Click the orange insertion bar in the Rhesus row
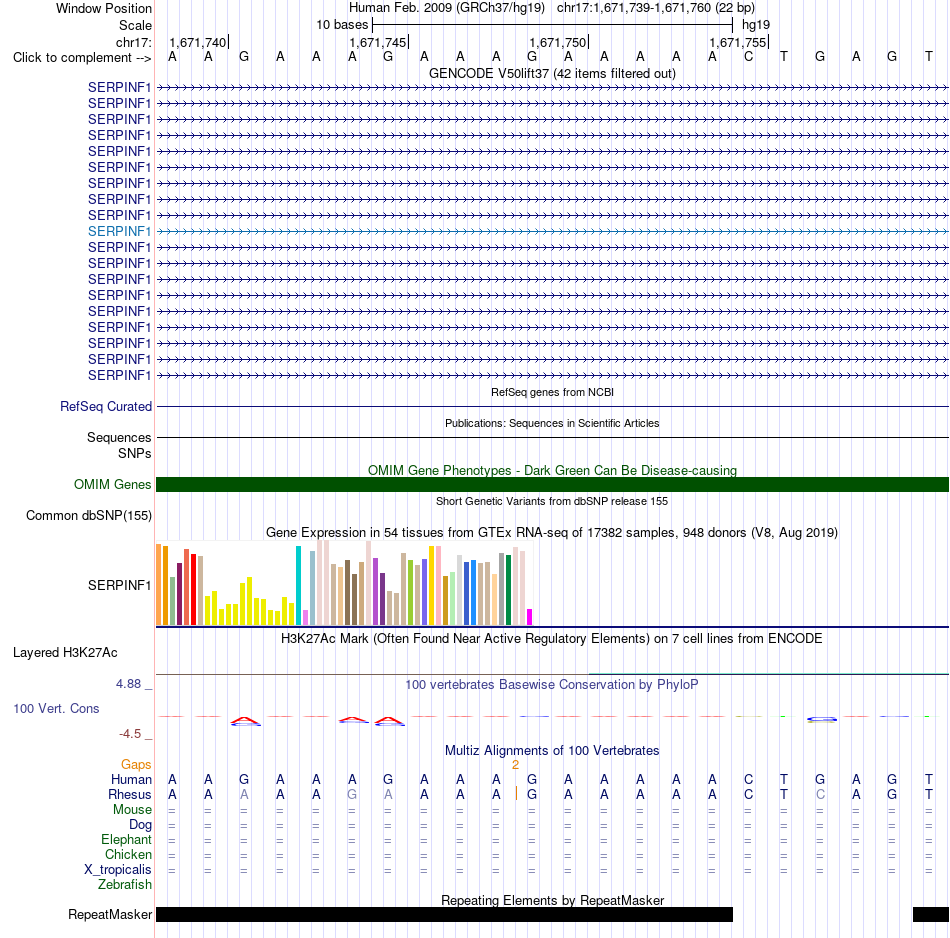This screenshot has width=950, height=938. point(516,794)
